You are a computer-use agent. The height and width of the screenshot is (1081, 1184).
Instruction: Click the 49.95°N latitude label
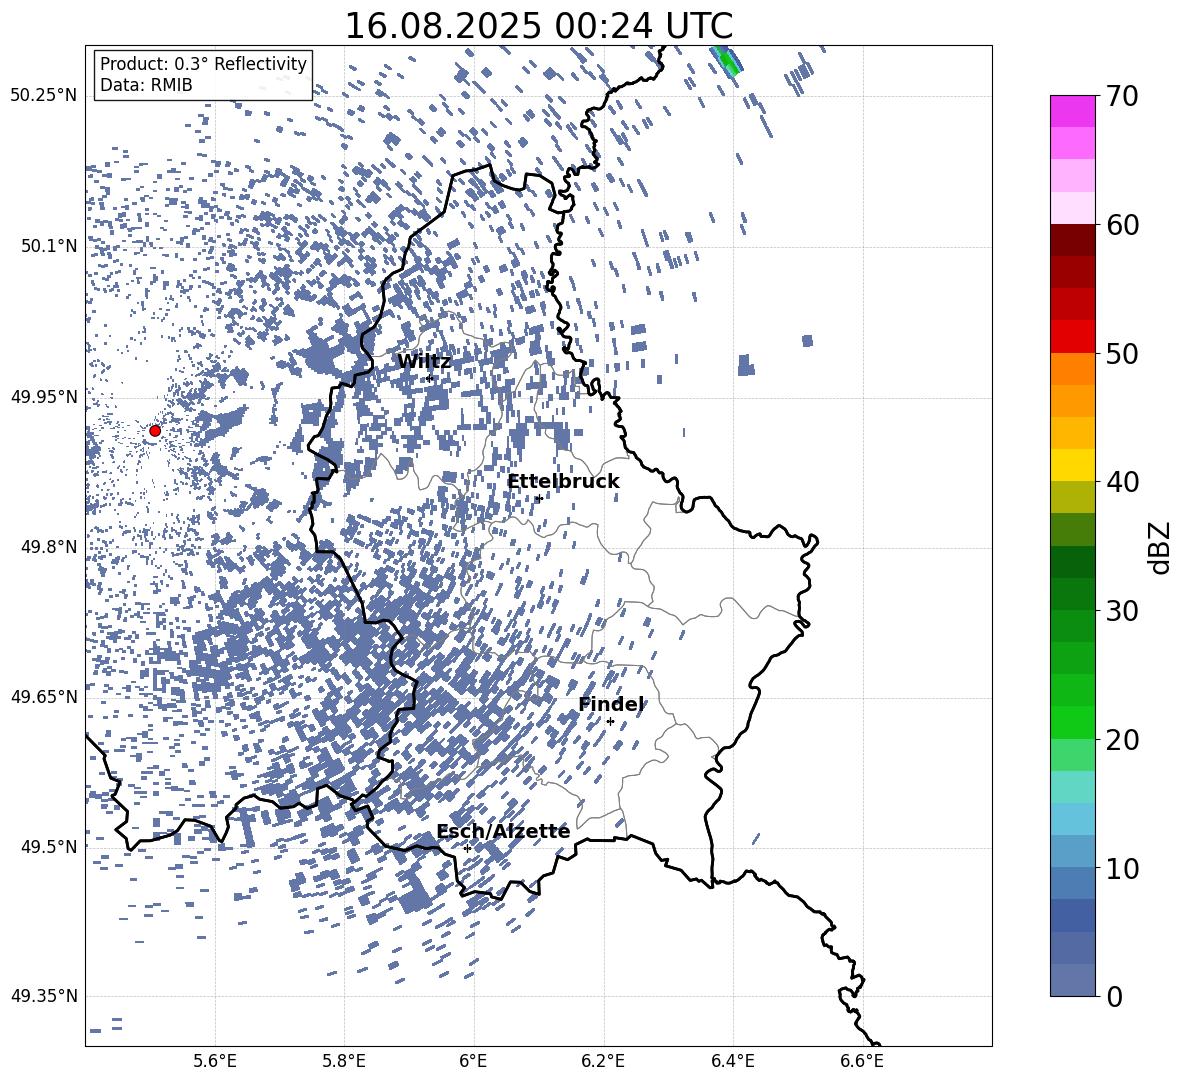[45, 396]
